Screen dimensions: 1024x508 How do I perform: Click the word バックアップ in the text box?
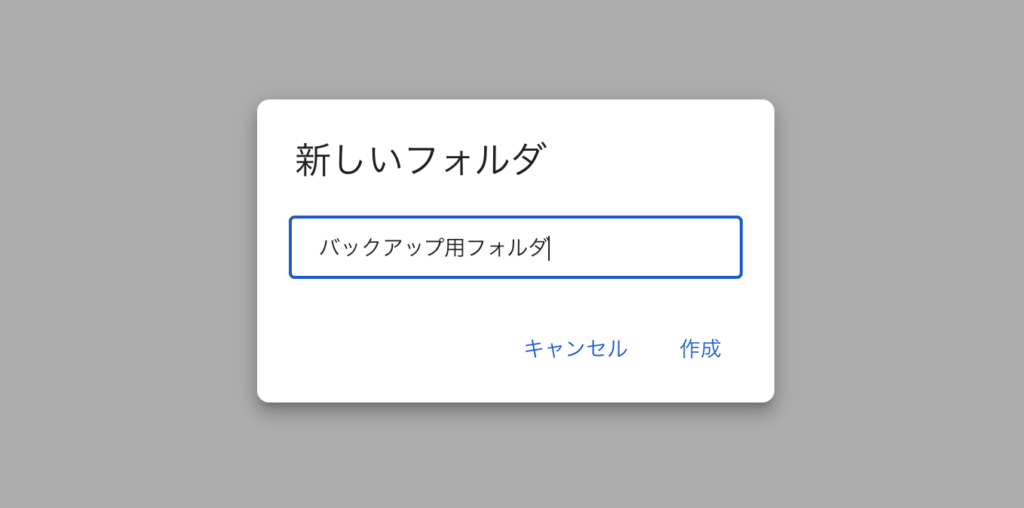[x=380, y=247]
